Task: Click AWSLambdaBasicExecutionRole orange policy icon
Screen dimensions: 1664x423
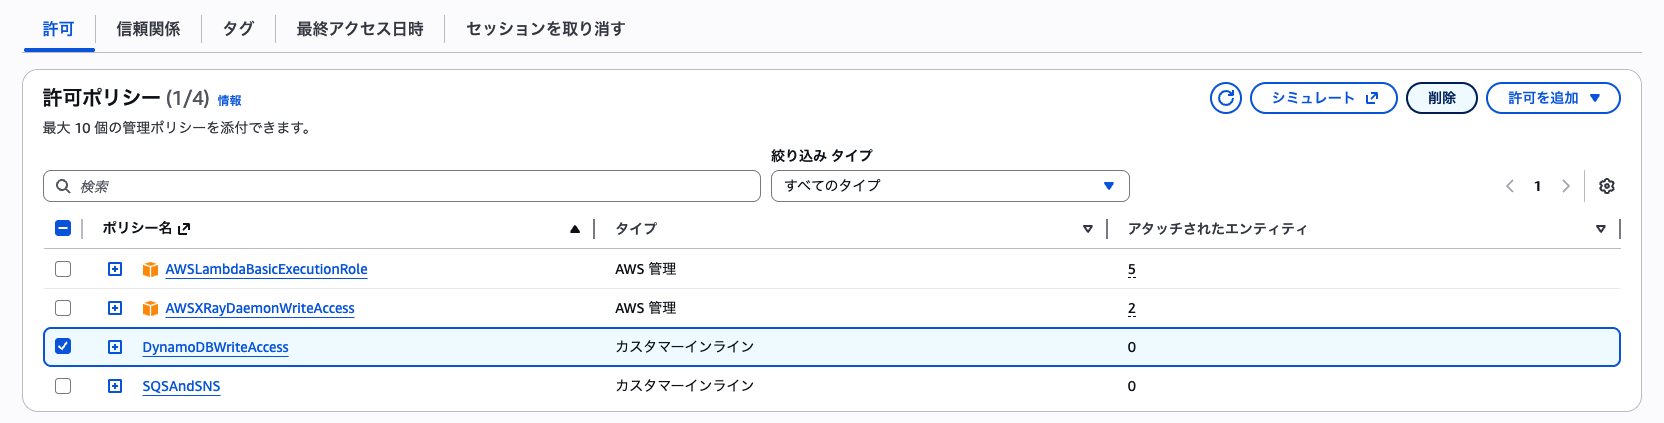Action: pos(150,270)
